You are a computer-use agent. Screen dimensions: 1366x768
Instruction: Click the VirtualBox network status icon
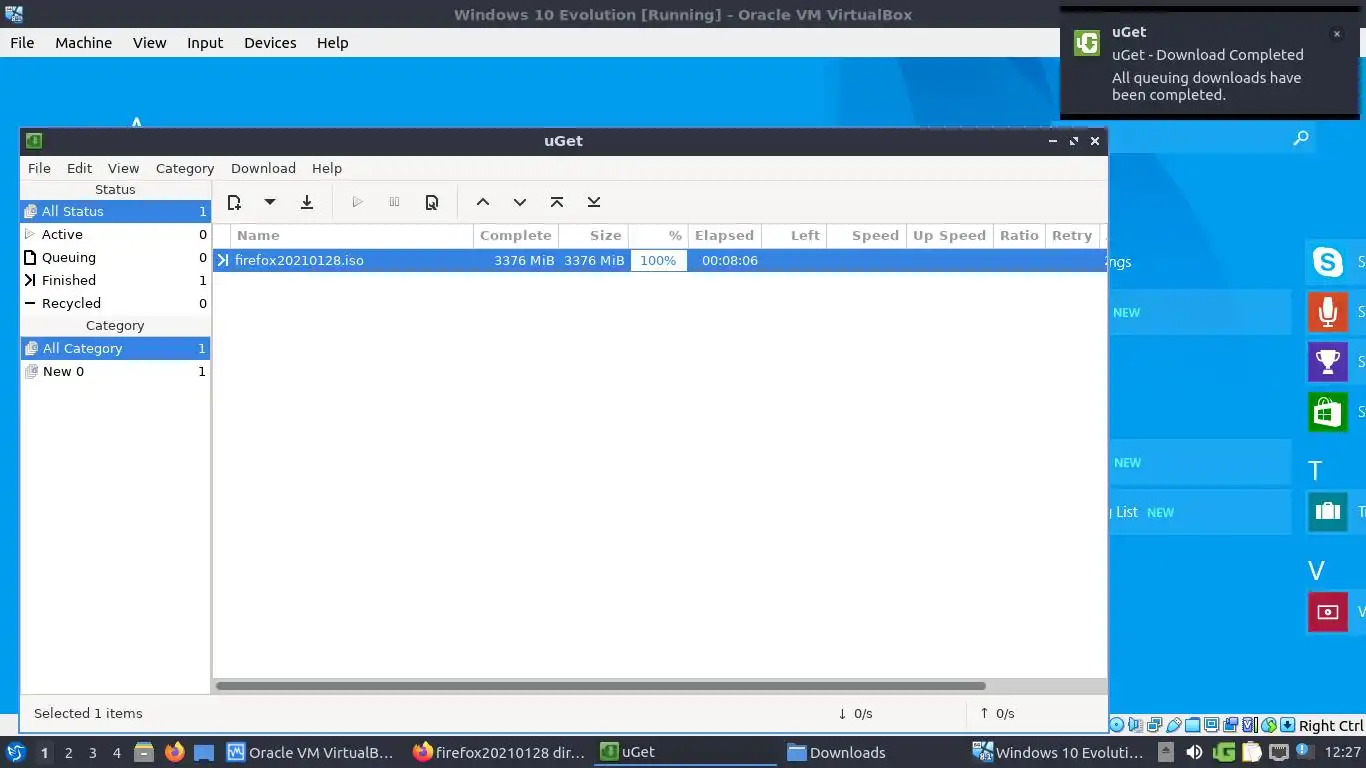coord(1154,725)
